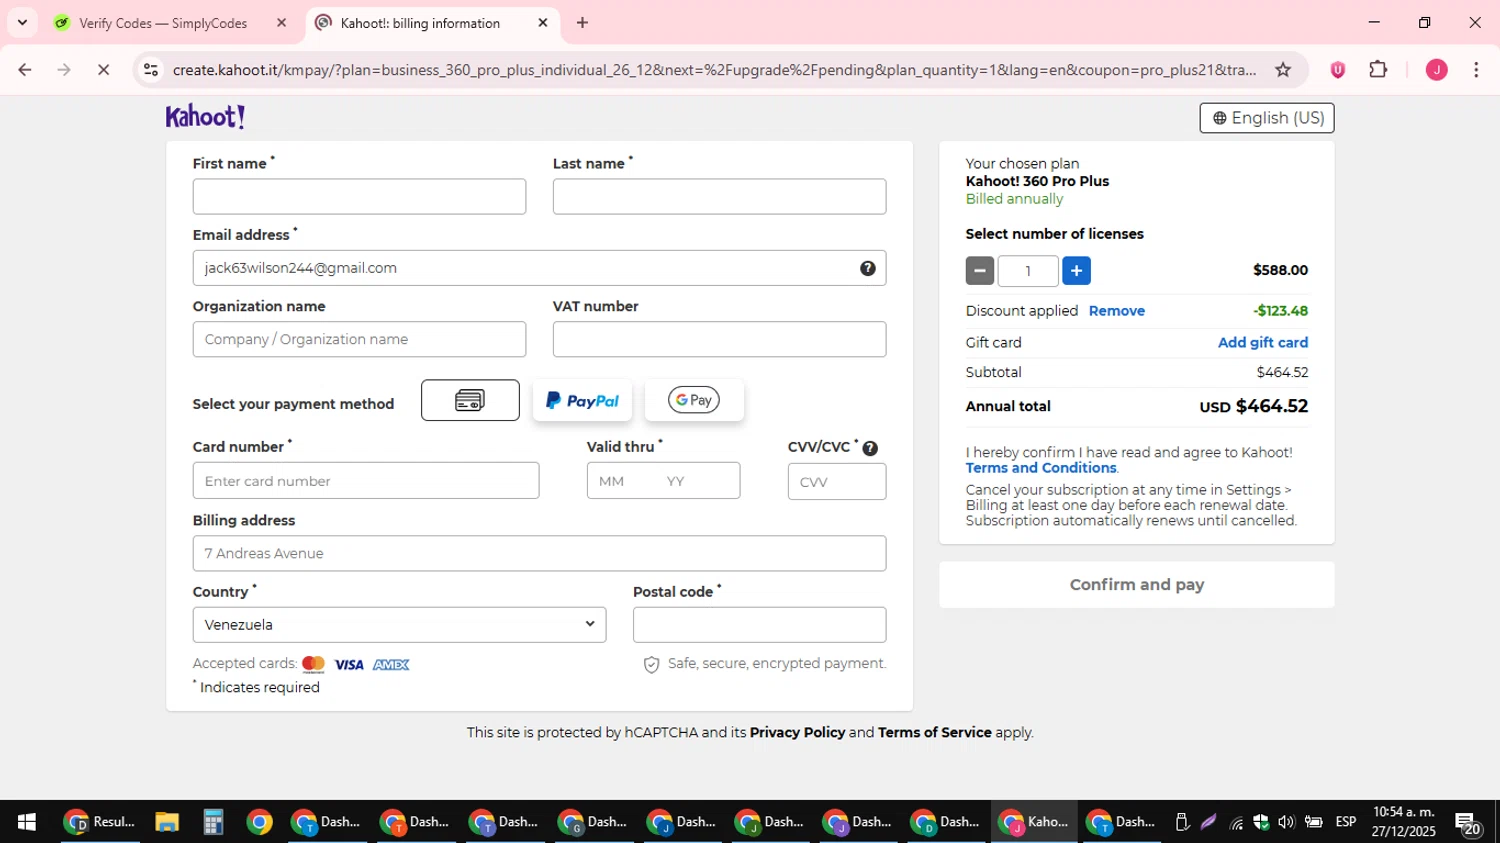Click the Add gift card link

(x=1262, y=342)
